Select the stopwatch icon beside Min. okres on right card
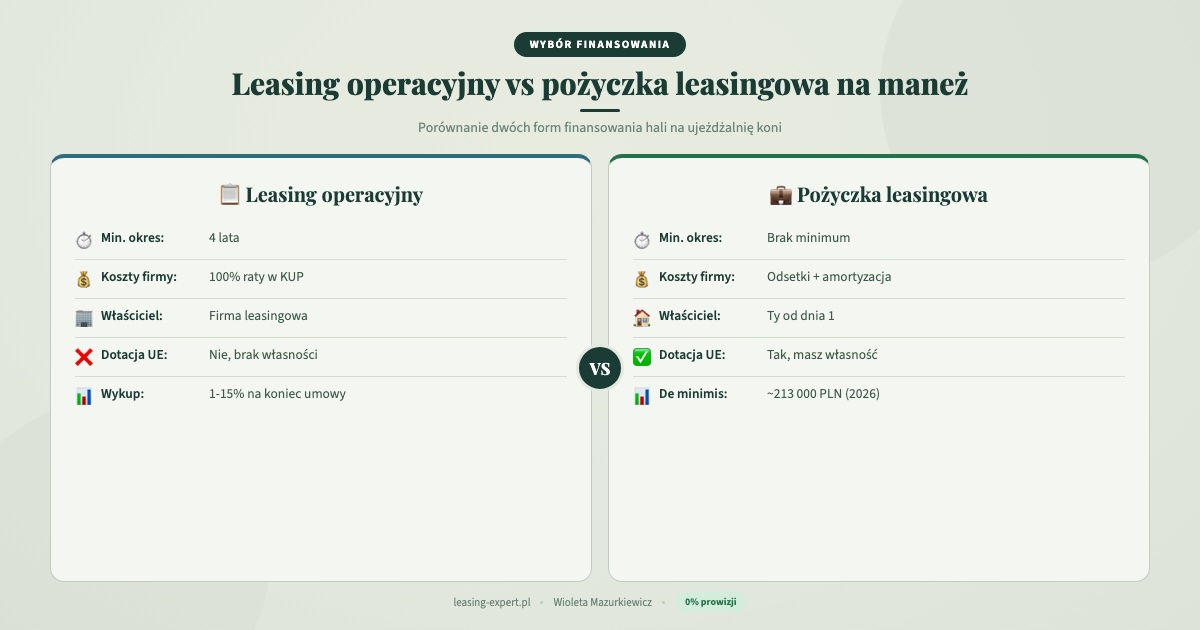Image resolution: width=1200 pixels, height=630 pixels. point(641,238)
